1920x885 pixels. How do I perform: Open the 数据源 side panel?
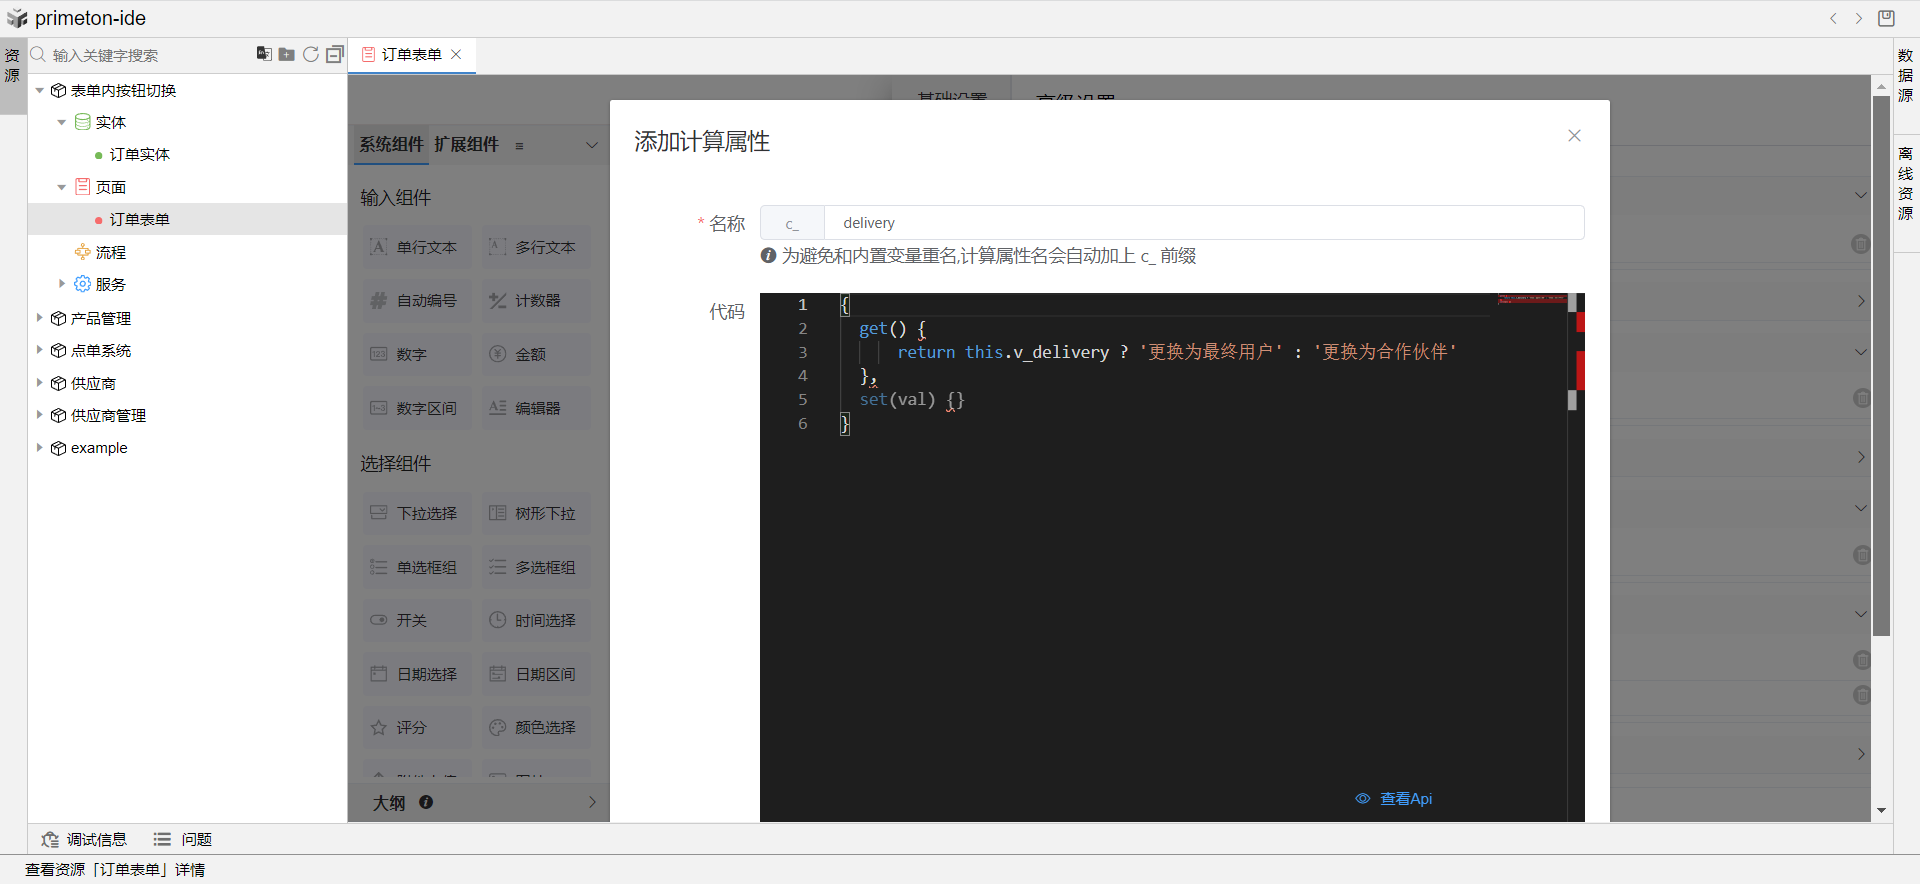[x=1906, y=76]
